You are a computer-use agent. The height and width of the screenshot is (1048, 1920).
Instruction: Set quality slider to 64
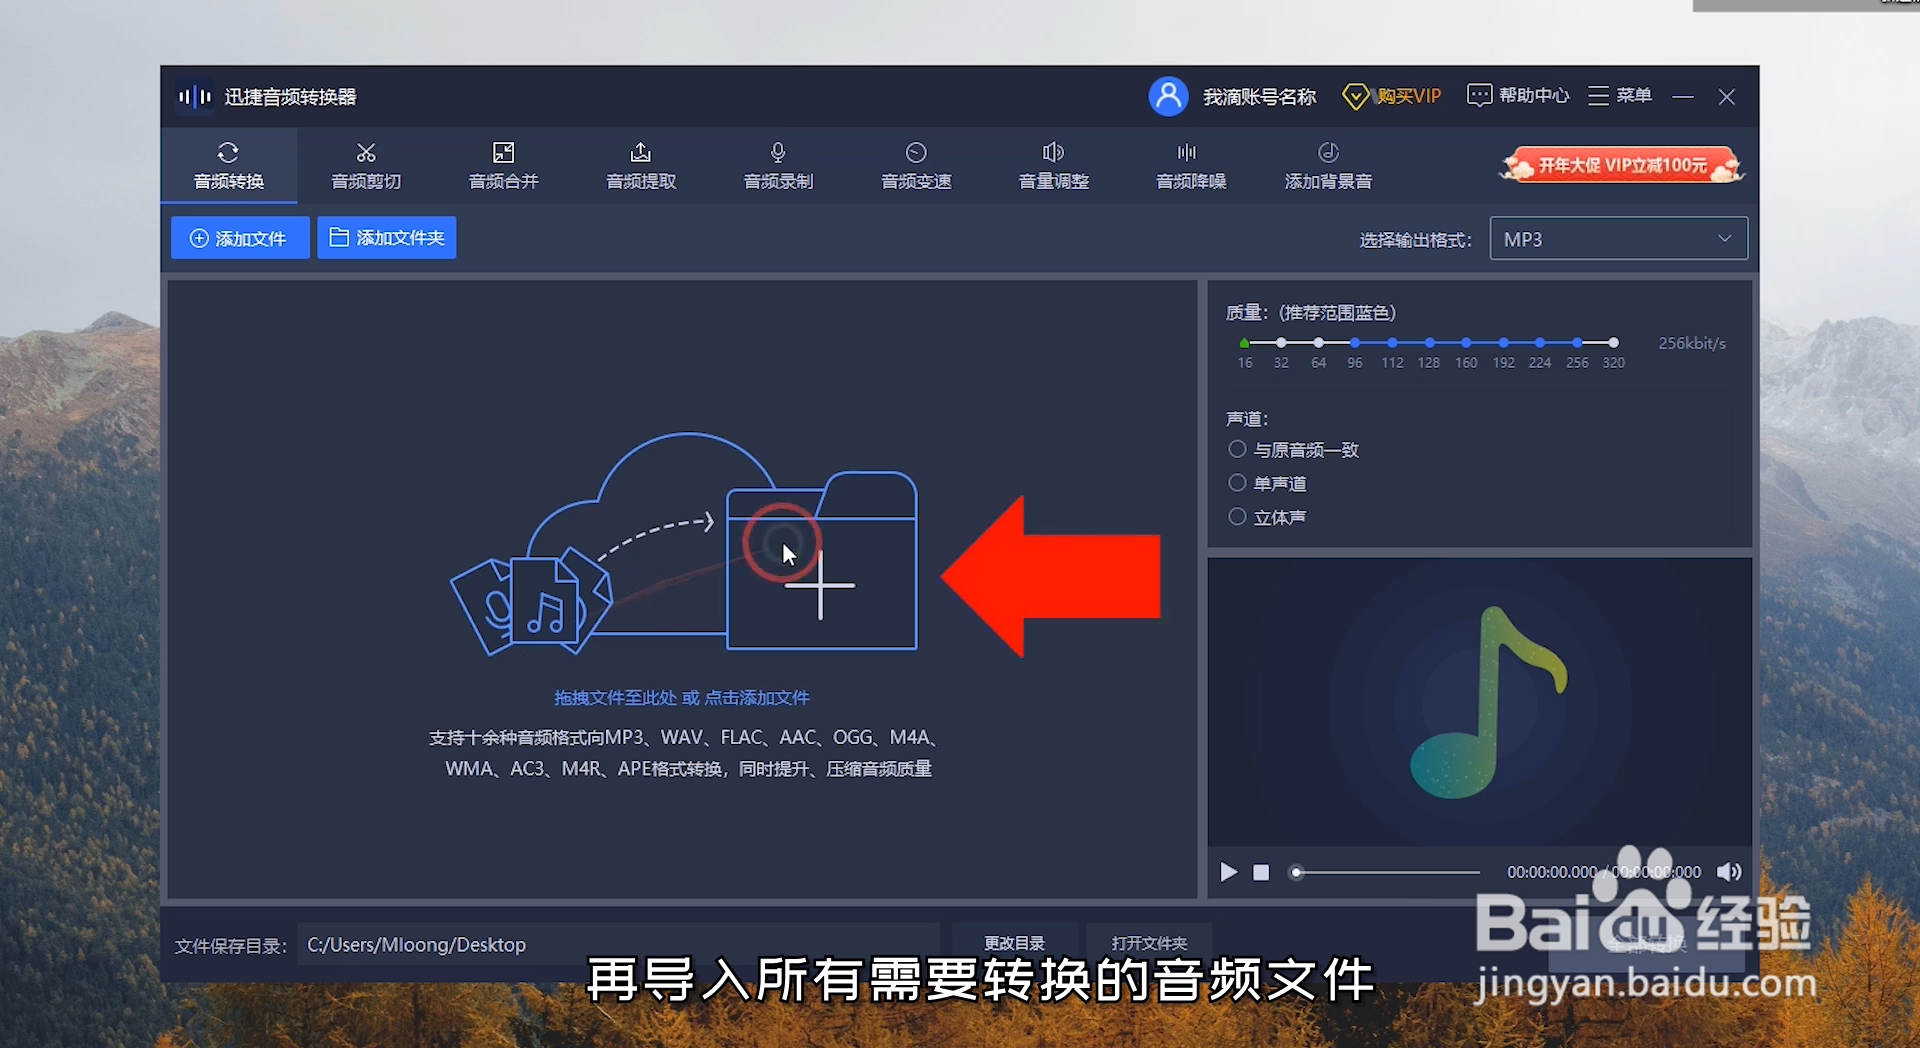[1318, 343]
